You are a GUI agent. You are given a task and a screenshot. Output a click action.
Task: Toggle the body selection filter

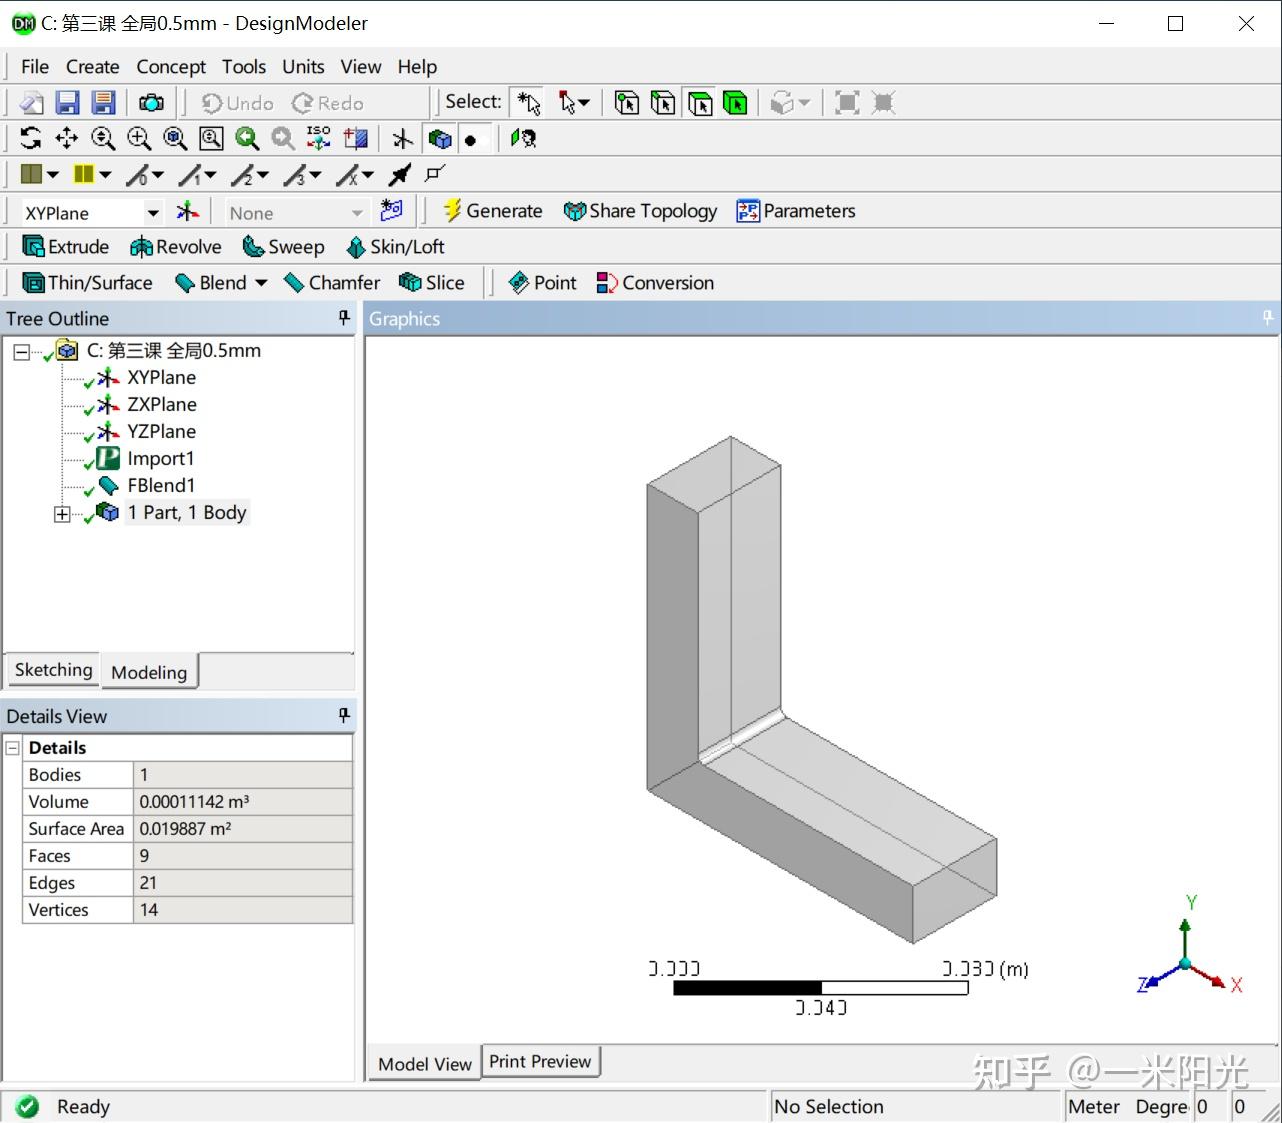pyautogui.click(x=736, y=102)
